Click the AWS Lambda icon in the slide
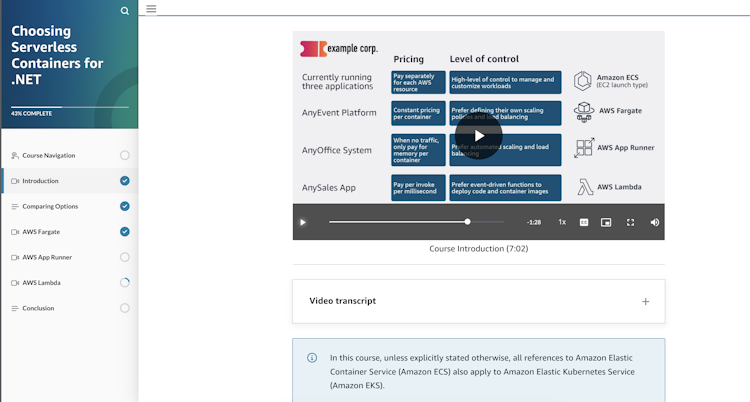 tap(585, 187)
